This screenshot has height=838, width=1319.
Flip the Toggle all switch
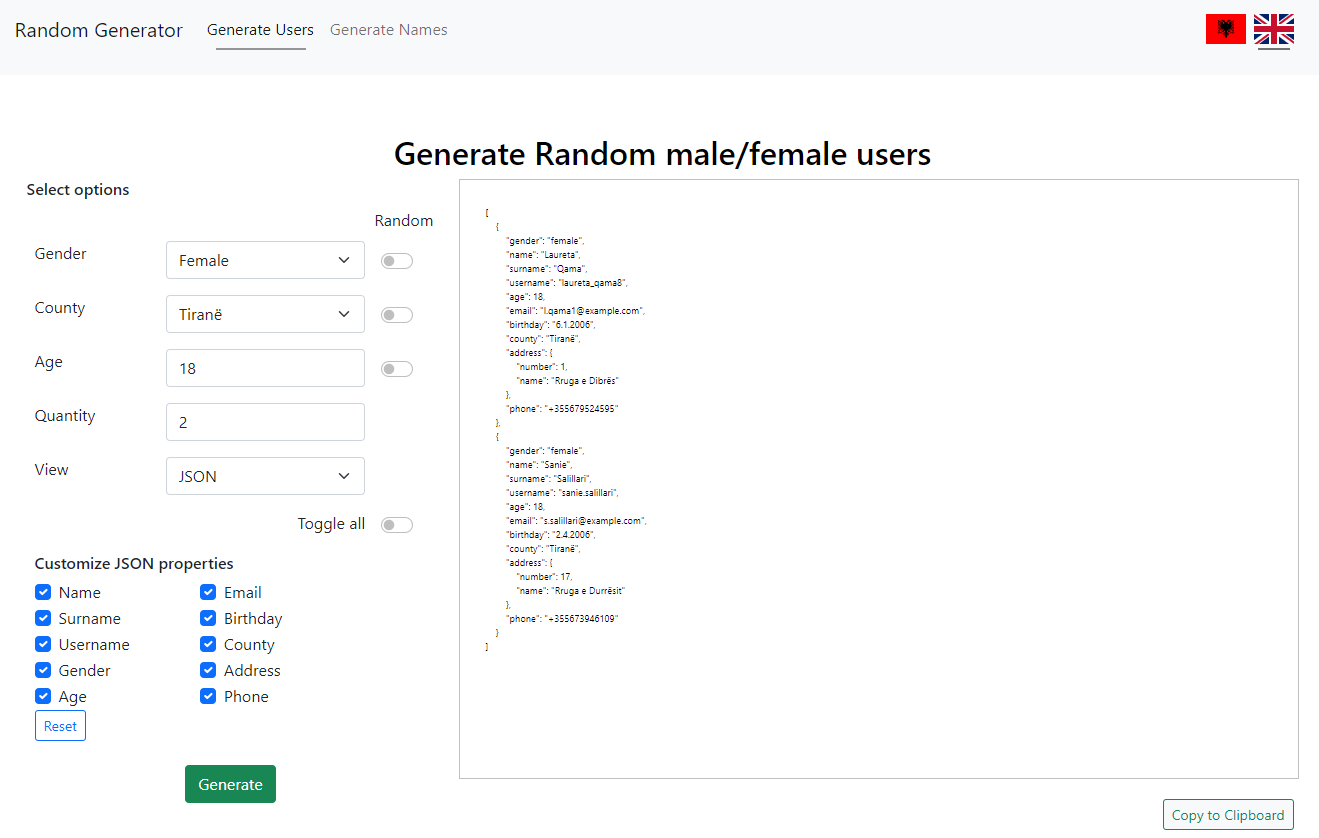click(397, 525)
